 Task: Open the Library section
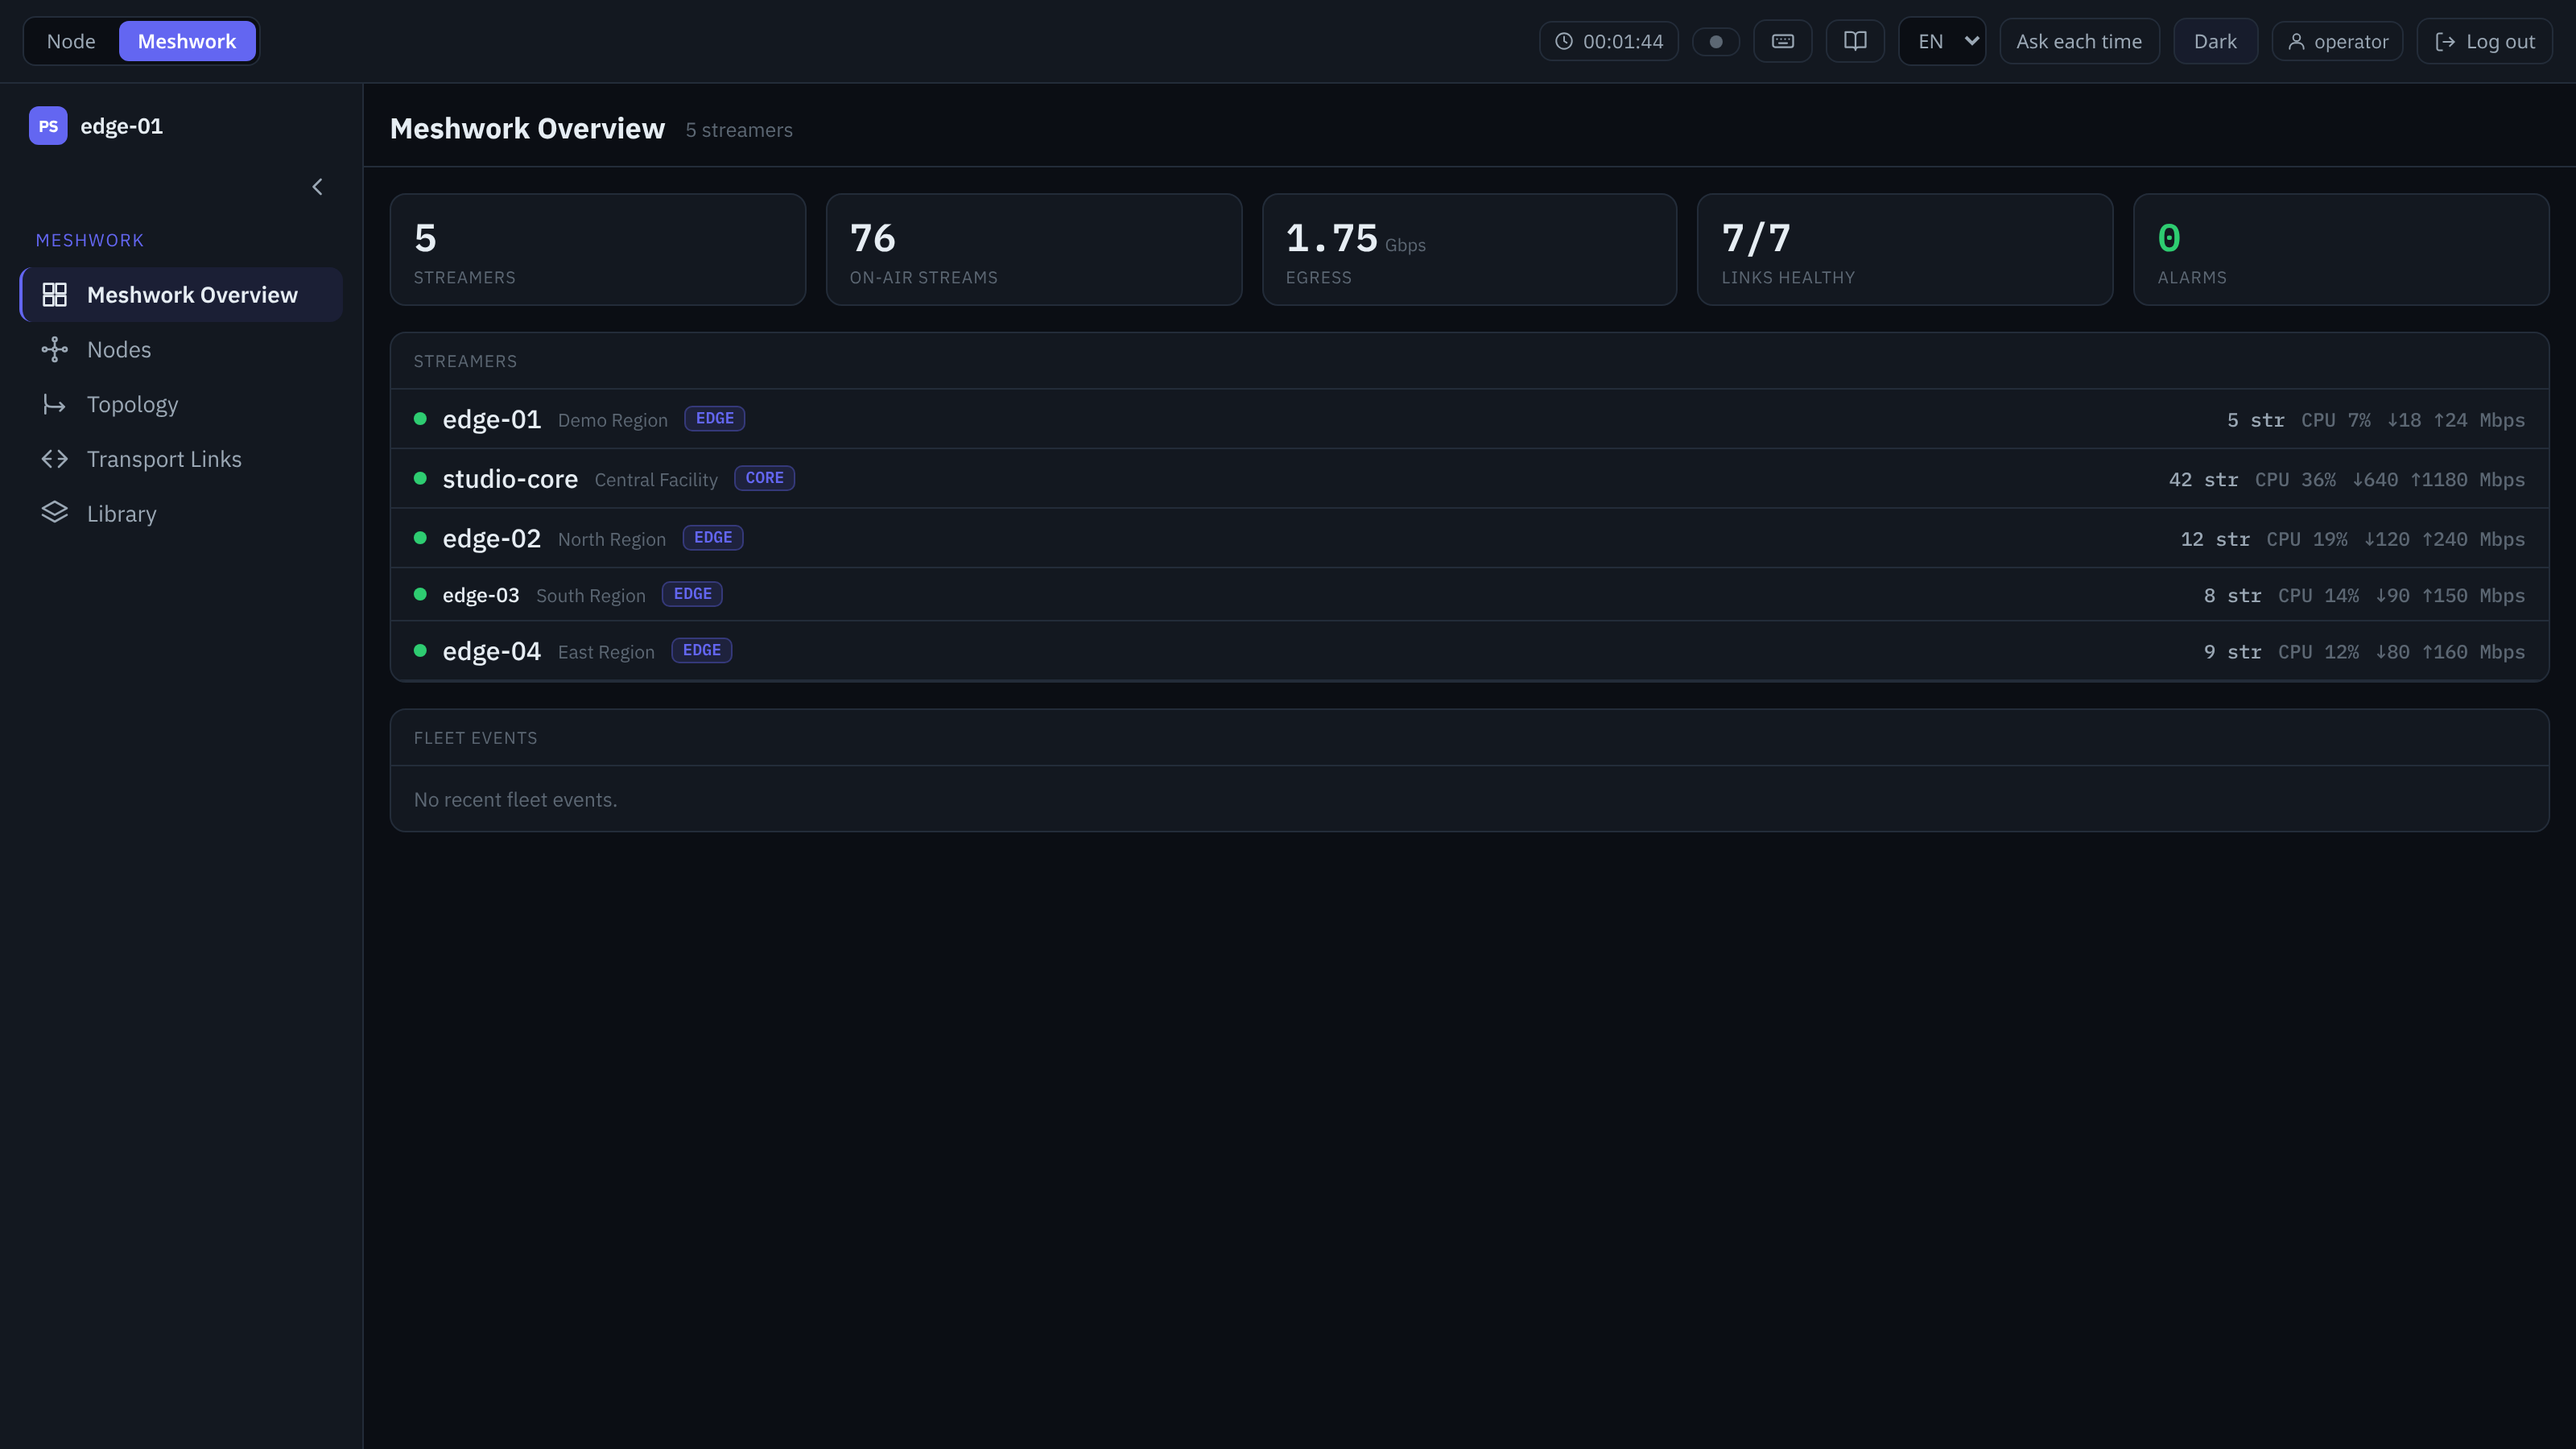click(182, 514)
